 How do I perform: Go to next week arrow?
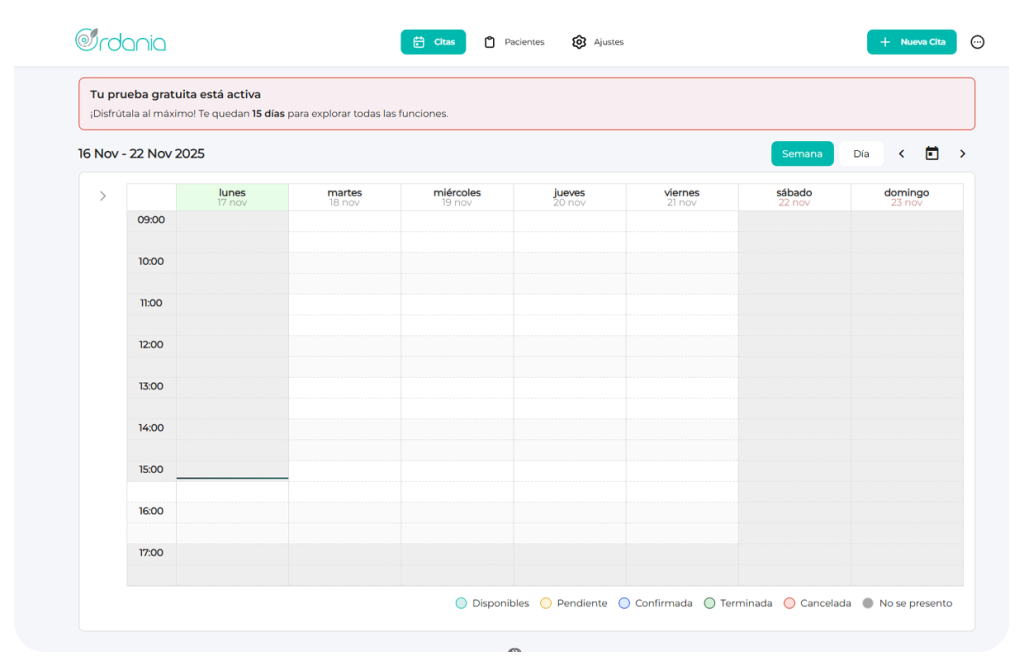point(963,153)
